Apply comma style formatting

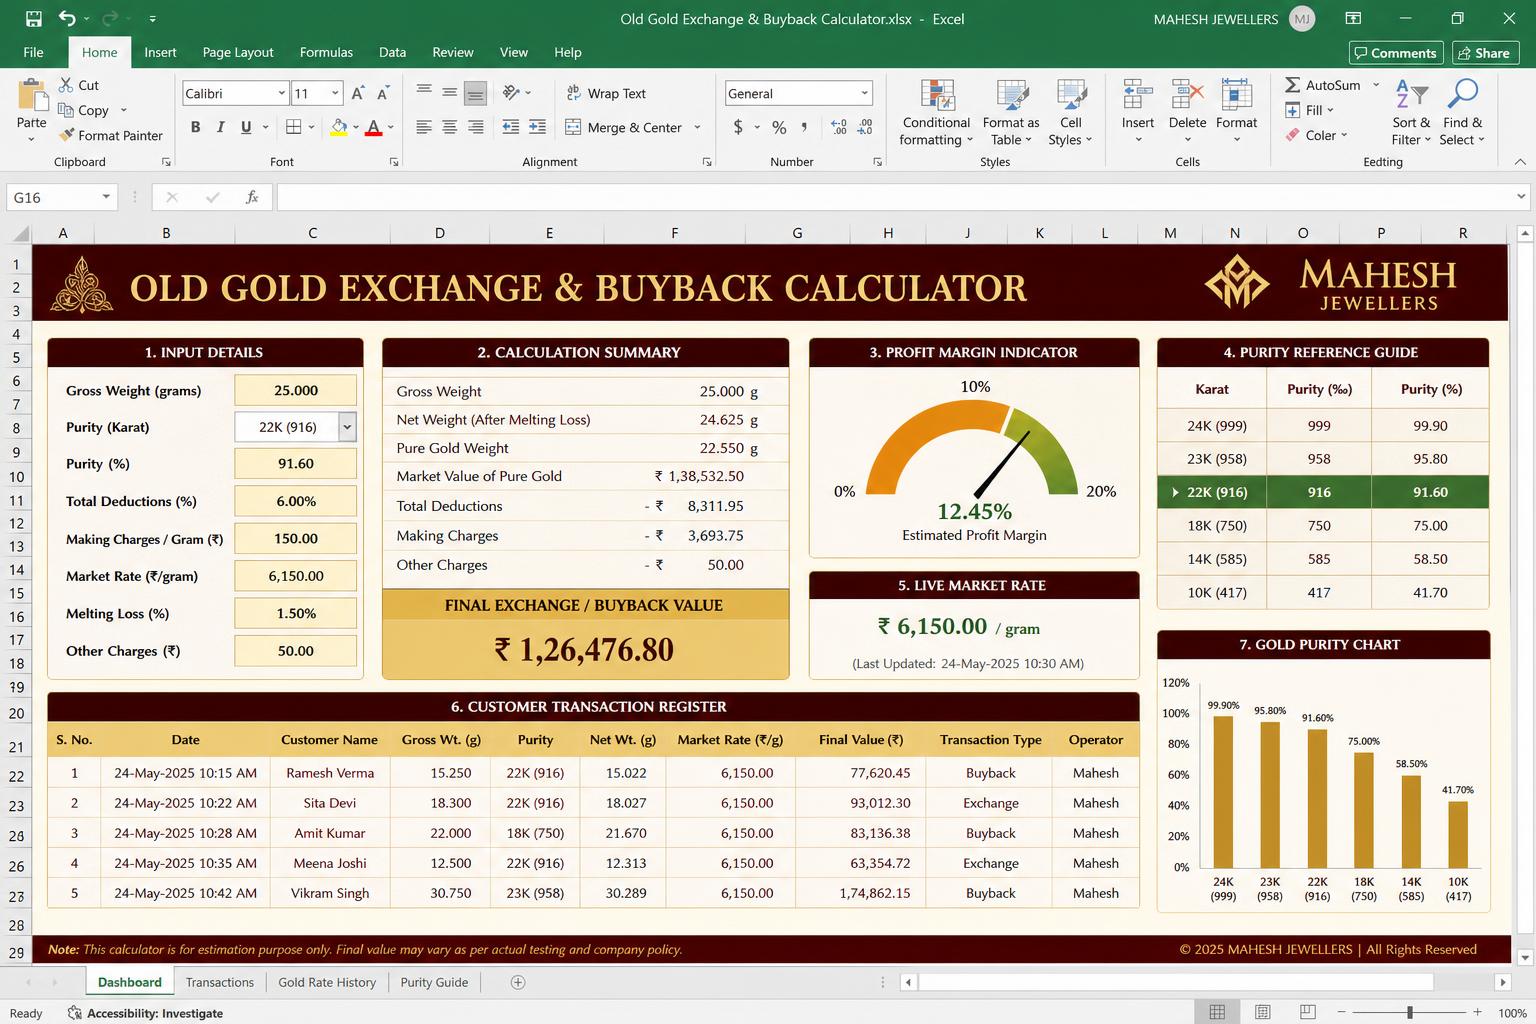(804, 127)
